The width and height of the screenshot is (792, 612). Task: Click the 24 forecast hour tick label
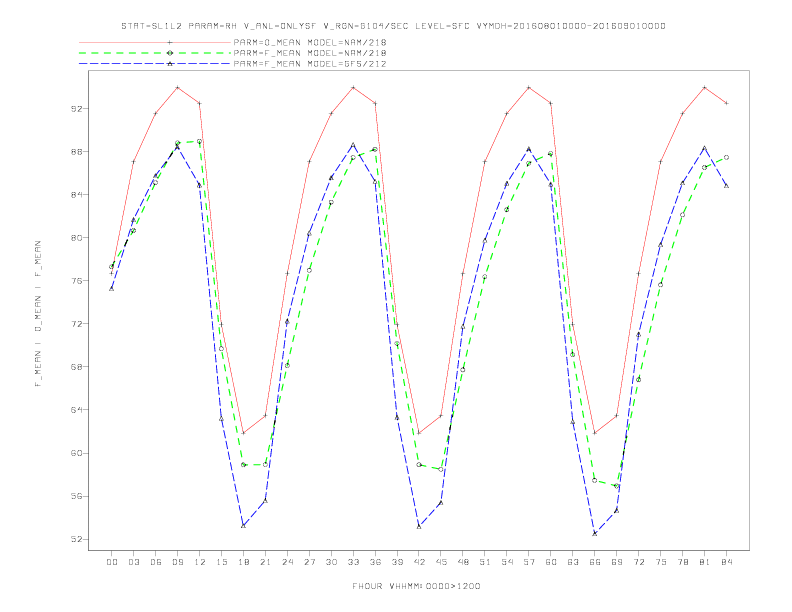pos(287,562)
